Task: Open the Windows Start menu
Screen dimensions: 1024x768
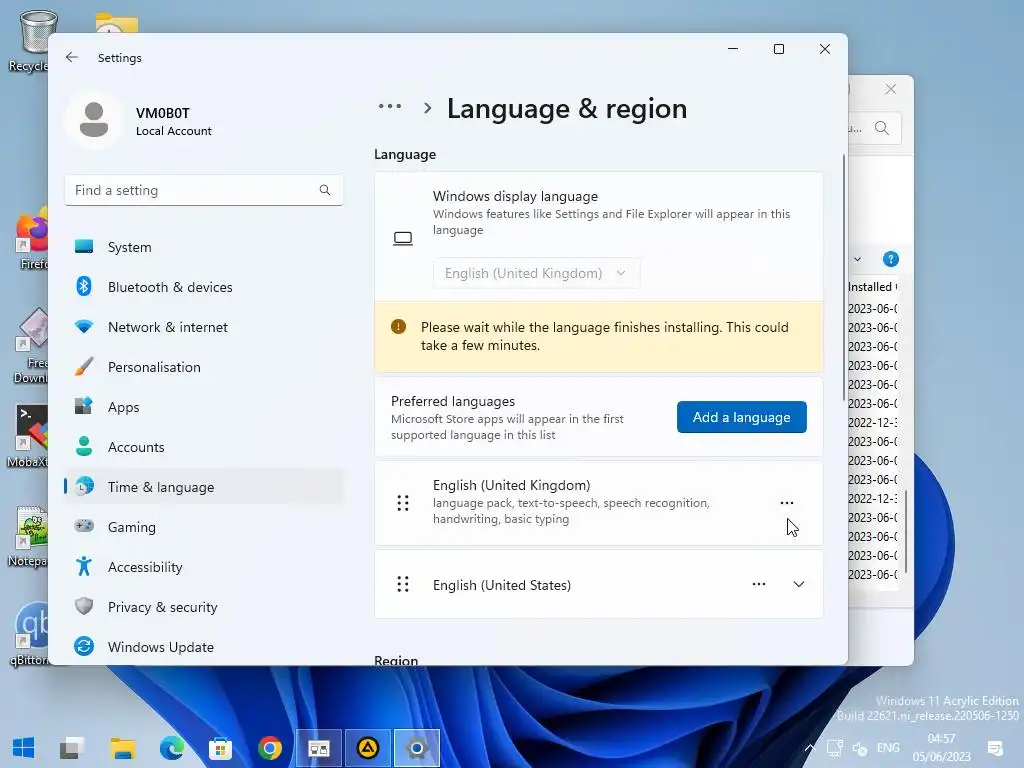Action: point(24,748)
